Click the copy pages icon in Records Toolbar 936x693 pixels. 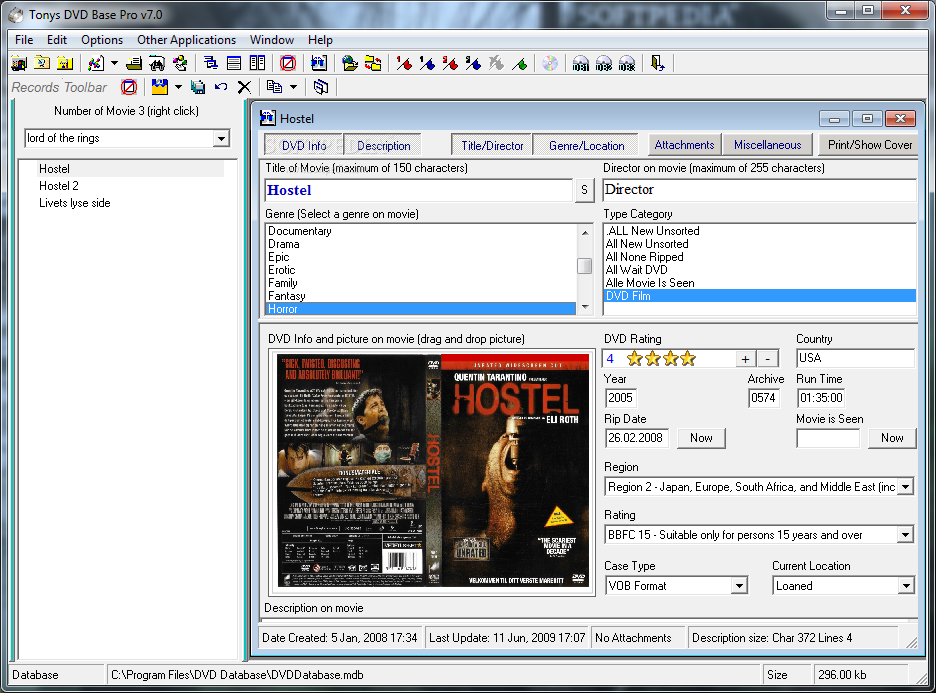click(x=275, y=87)
